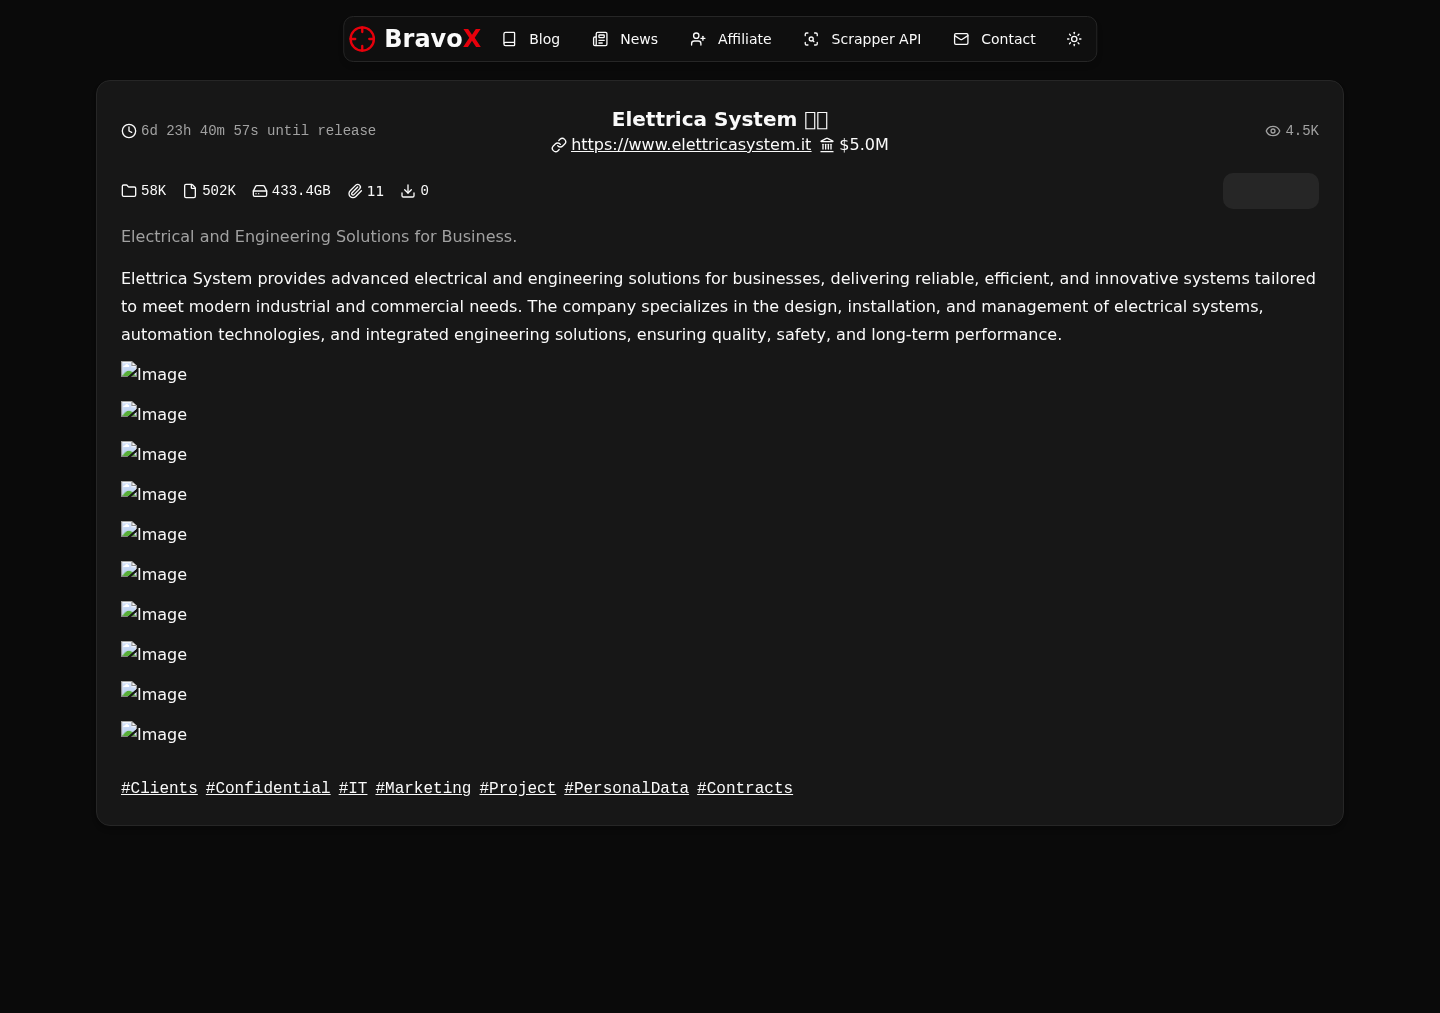Toggle the light/dark theme sun icon

coord(1074,39)
